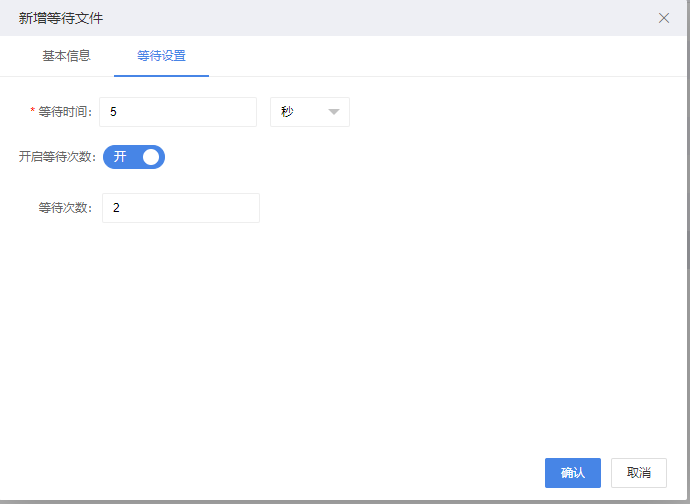Click the vertical scrollbar on the right edge
The width and height of the screenshot is (690, 504).
(x=688, y=132)
